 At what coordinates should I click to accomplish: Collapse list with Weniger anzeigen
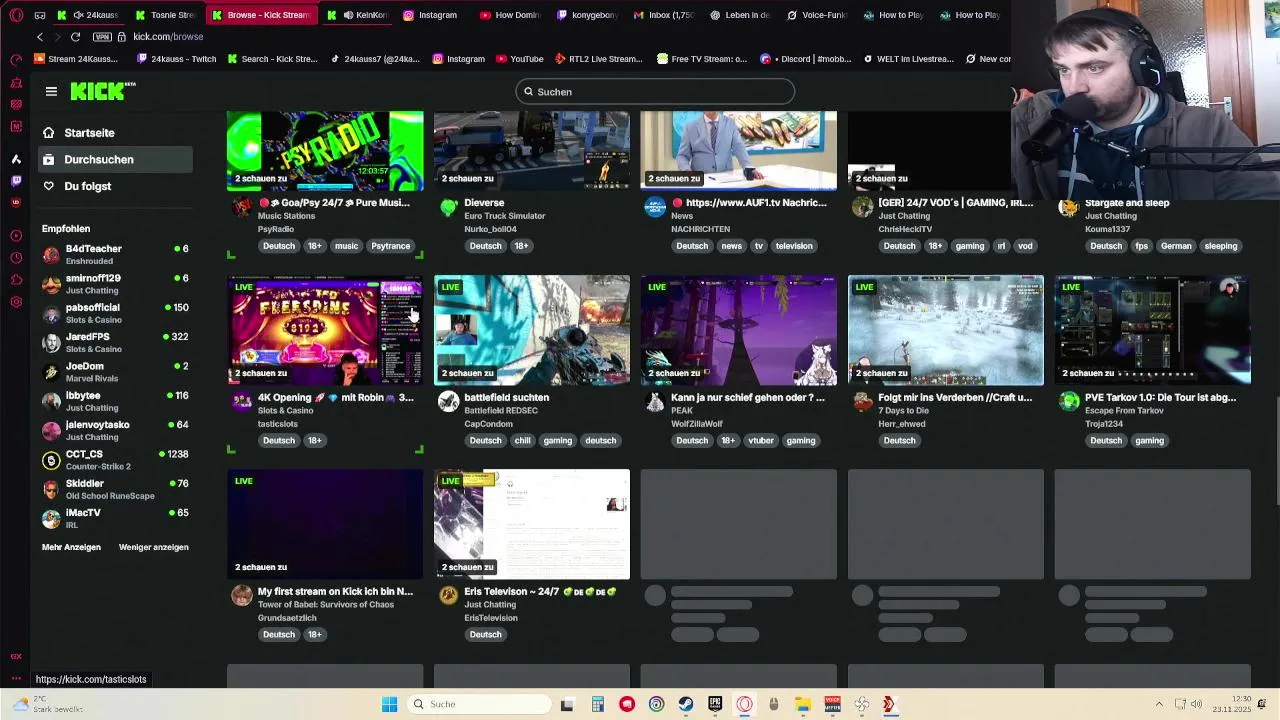click(153, 547)
